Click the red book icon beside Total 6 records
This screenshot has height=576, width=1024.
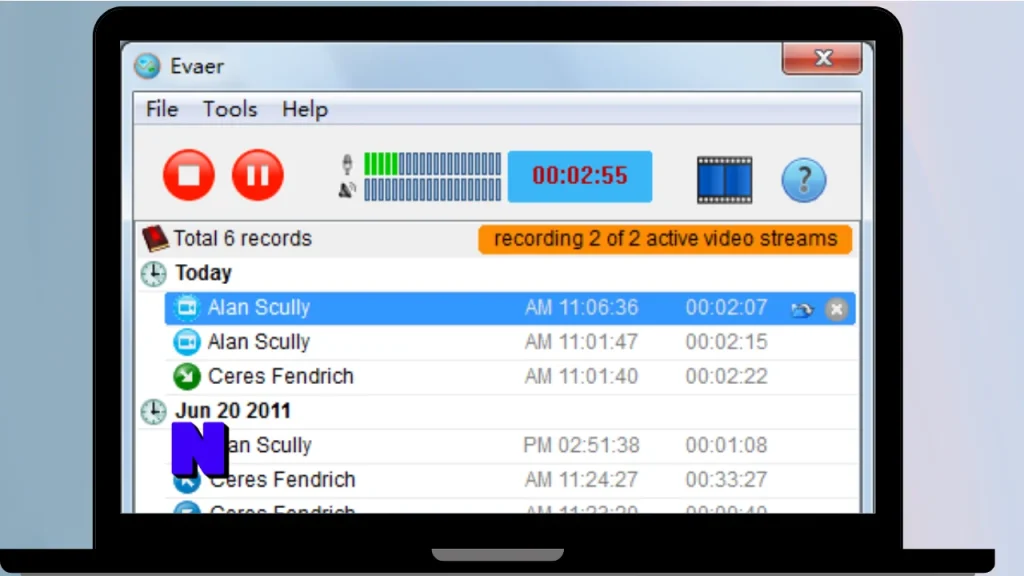tap(155, 238)
